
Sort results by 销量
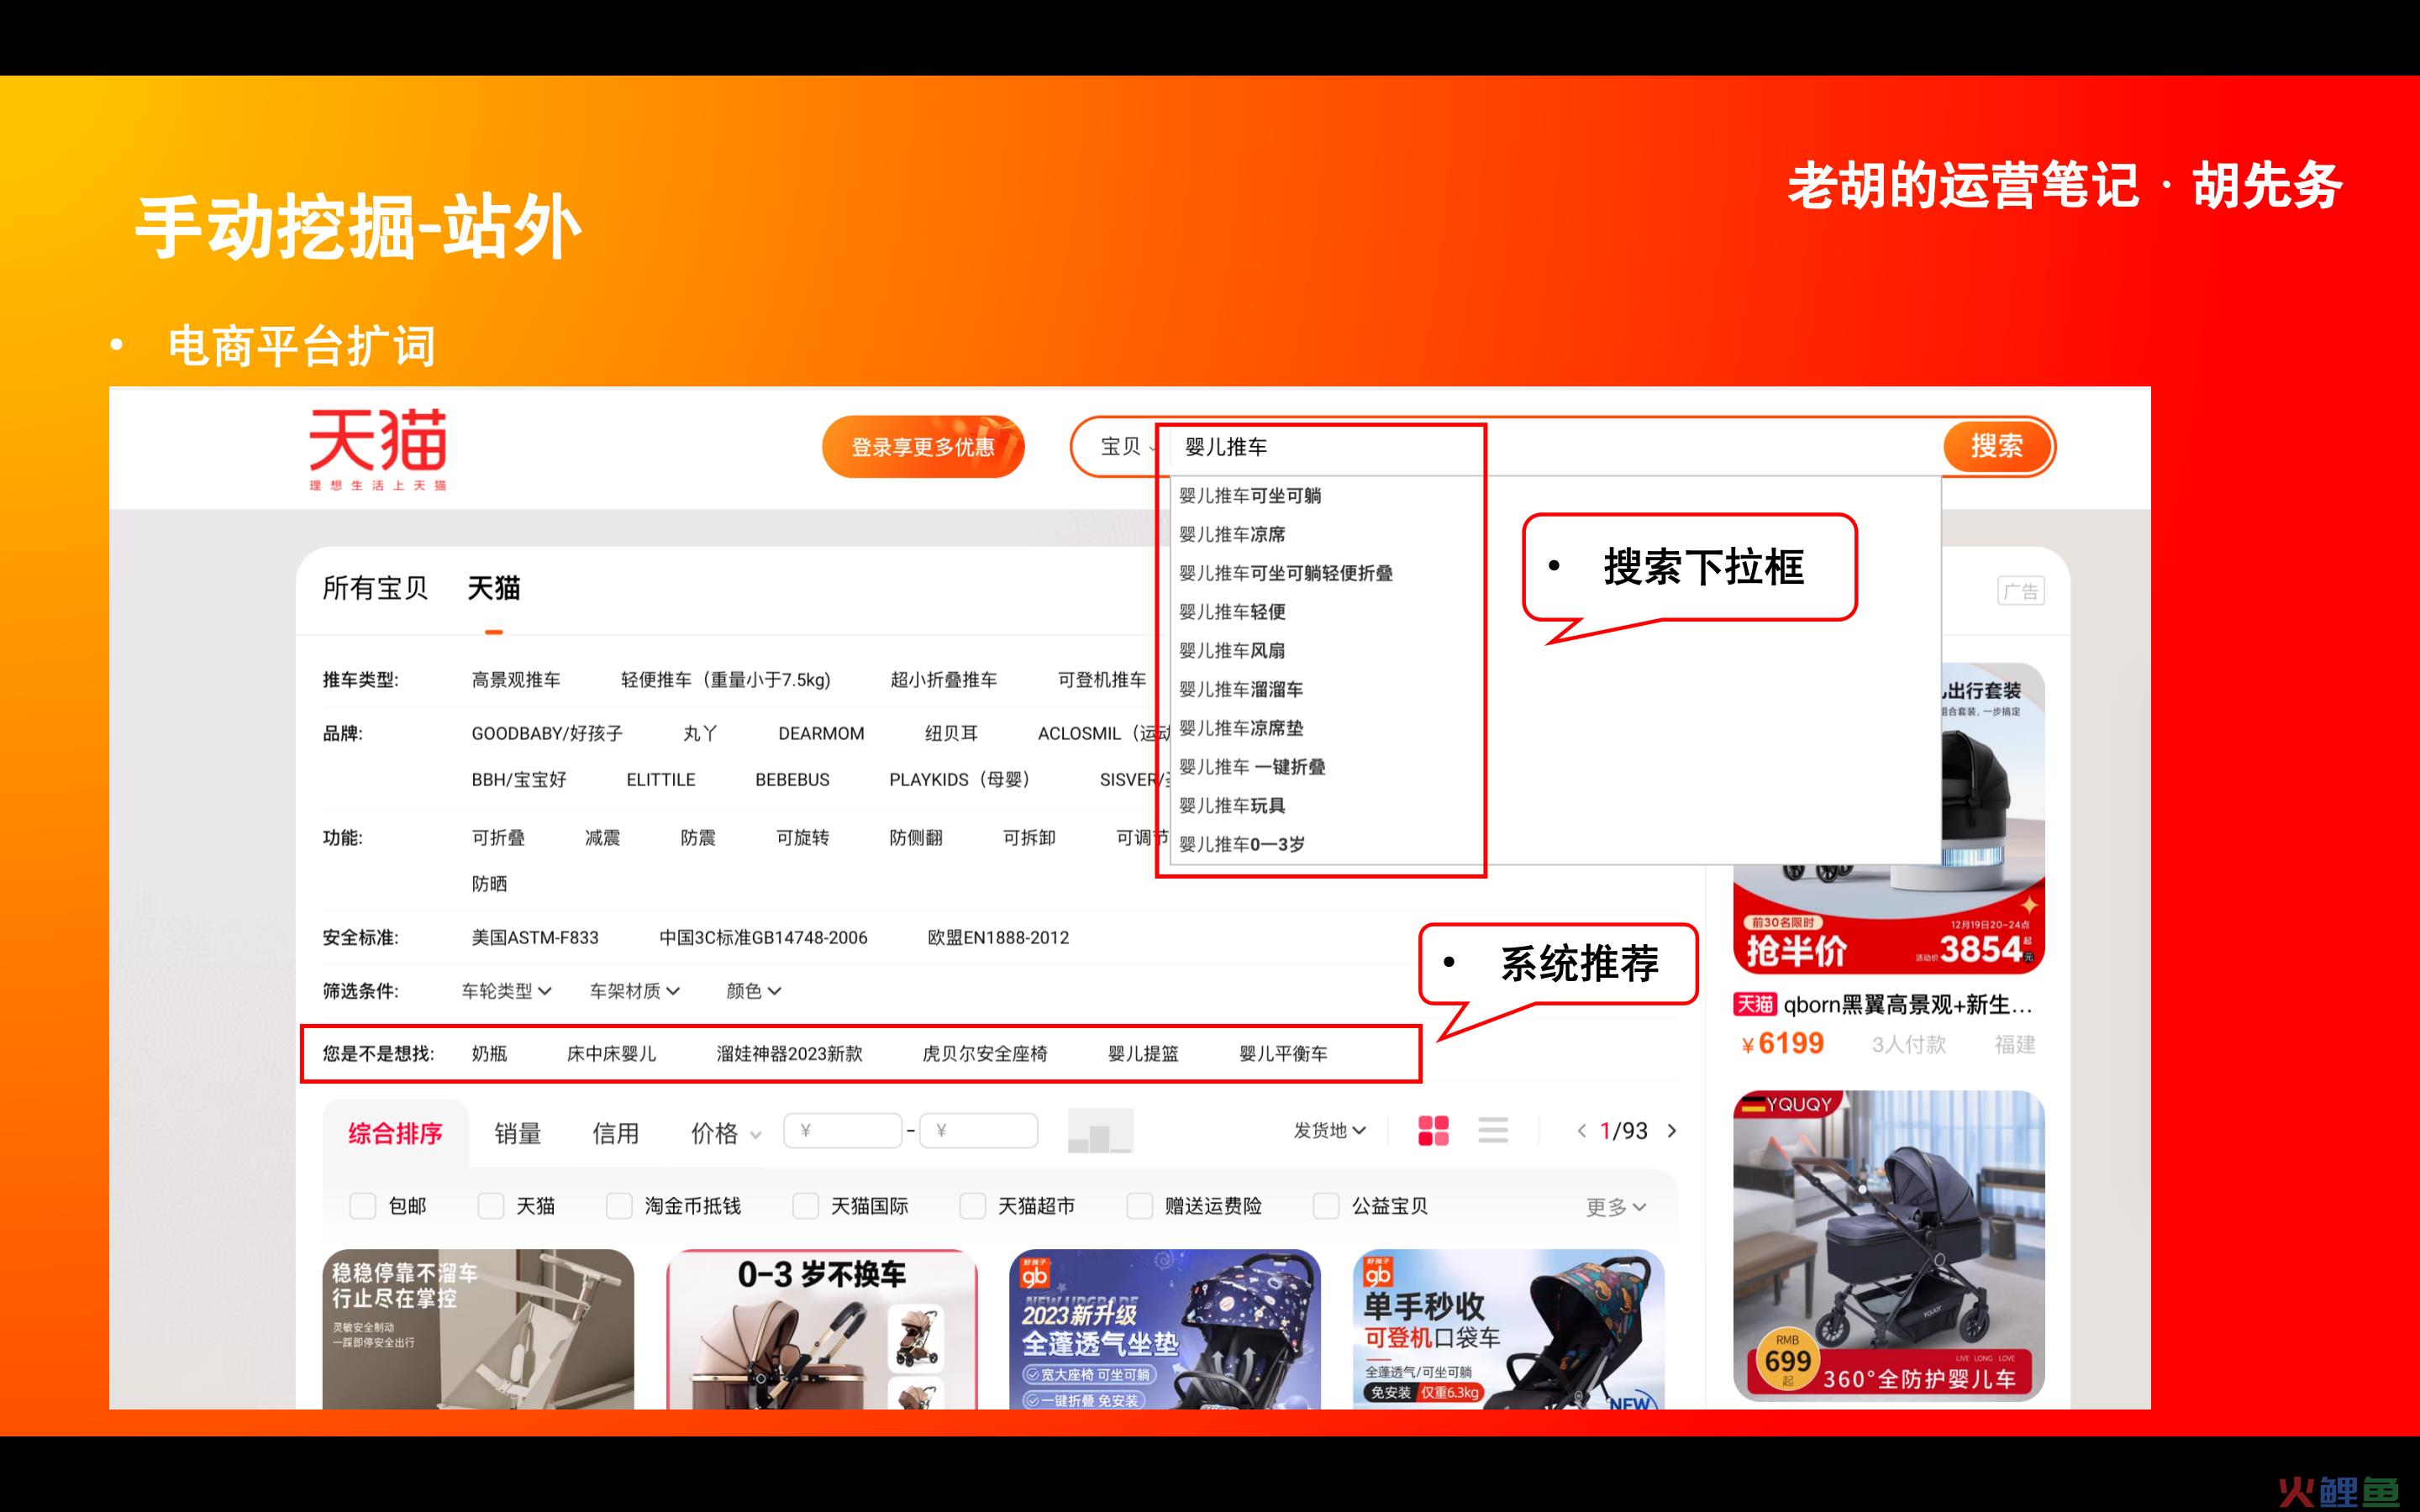517,1133
